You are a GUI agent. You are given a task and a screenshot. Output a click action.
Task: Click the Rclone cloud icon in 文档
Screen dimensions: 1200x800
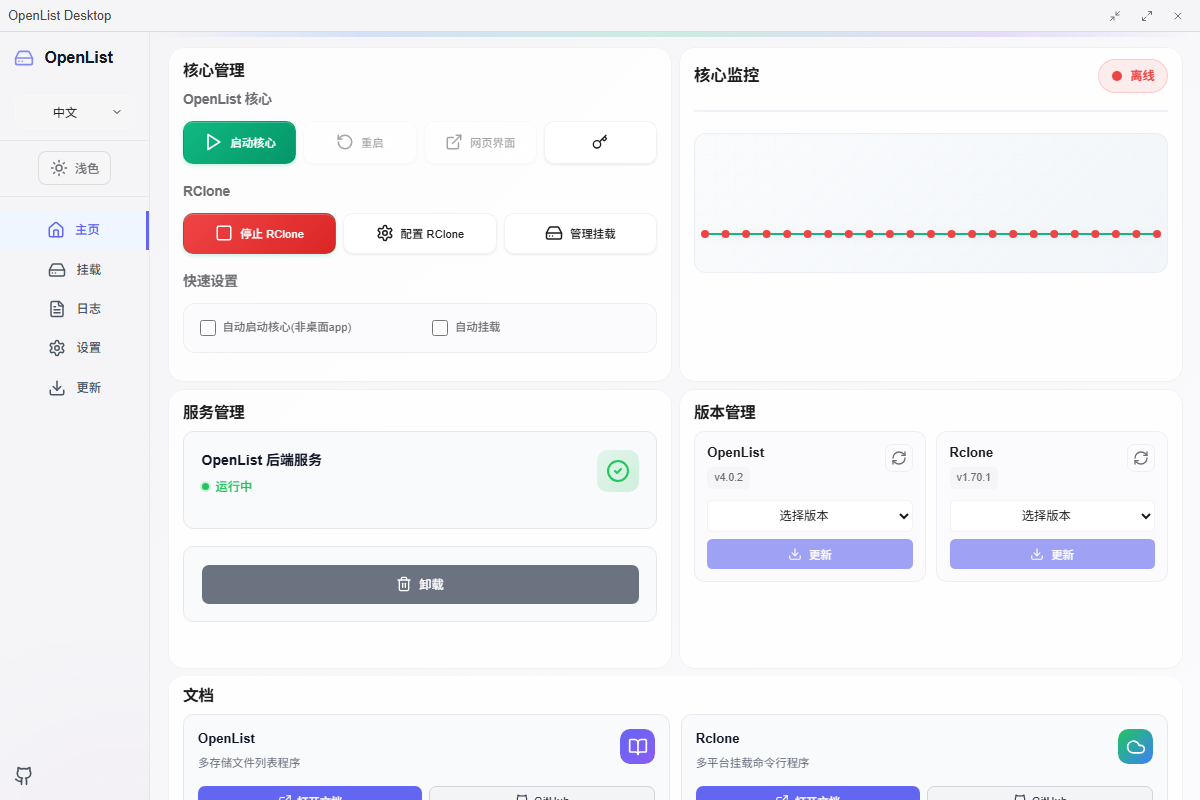pyautogui.click(x=1135, y=746)
